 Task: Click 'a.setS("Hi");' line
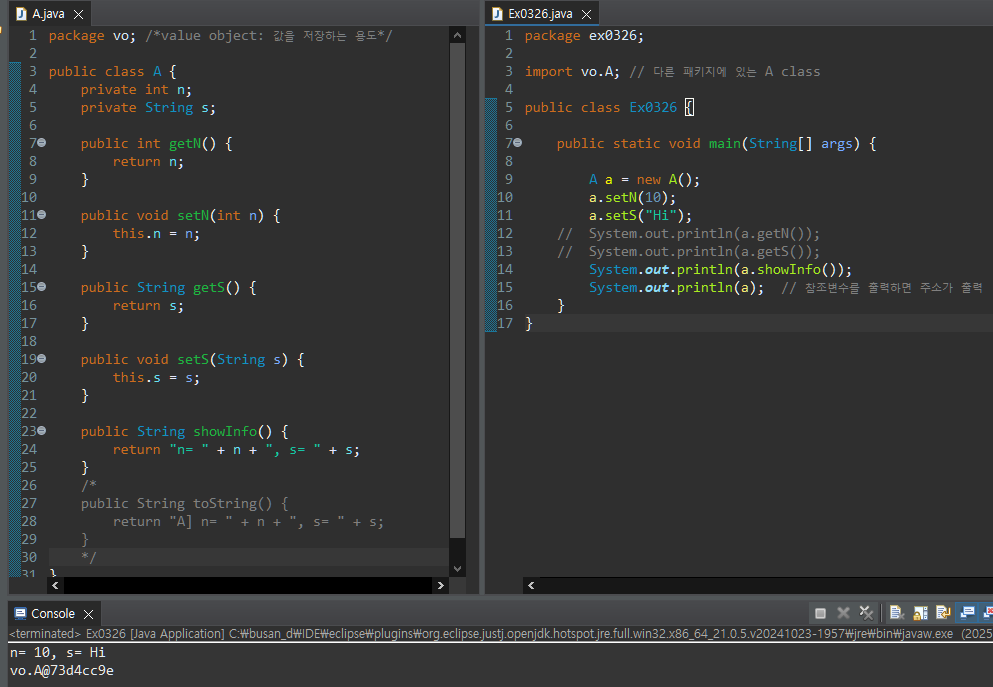pos(640,215)
